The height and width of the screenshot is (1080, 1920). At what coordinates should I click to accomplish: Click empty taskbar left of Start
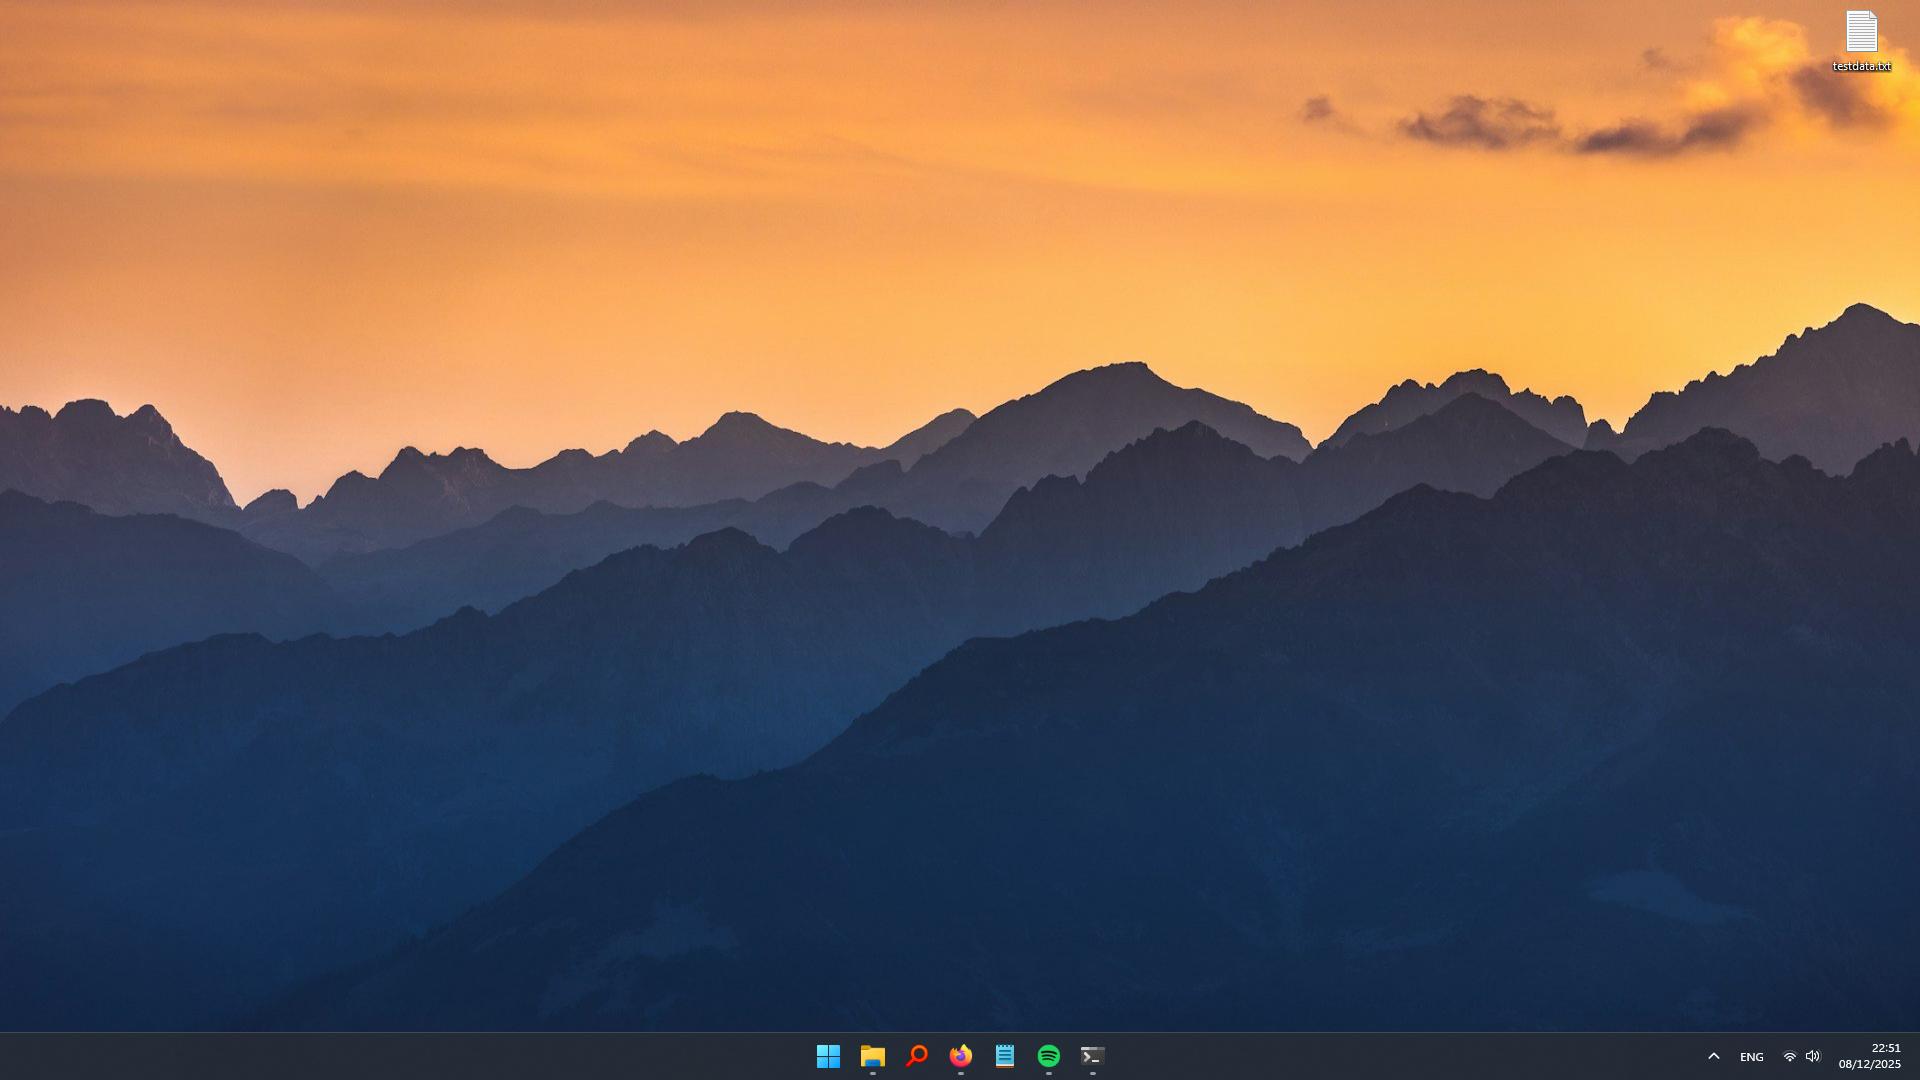tap(400, 1056)
